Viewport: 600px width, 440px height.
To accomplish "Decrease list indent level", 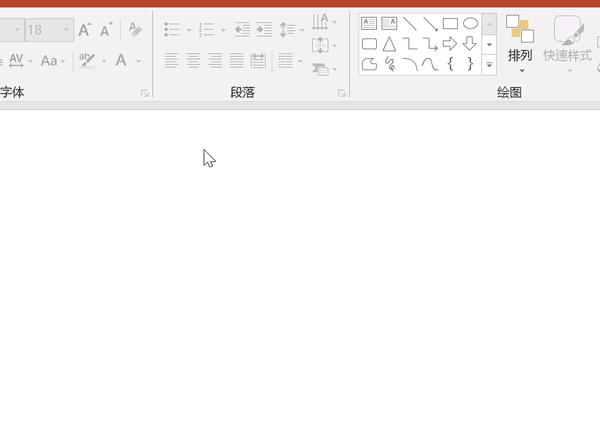I will [x=243, y=29].
